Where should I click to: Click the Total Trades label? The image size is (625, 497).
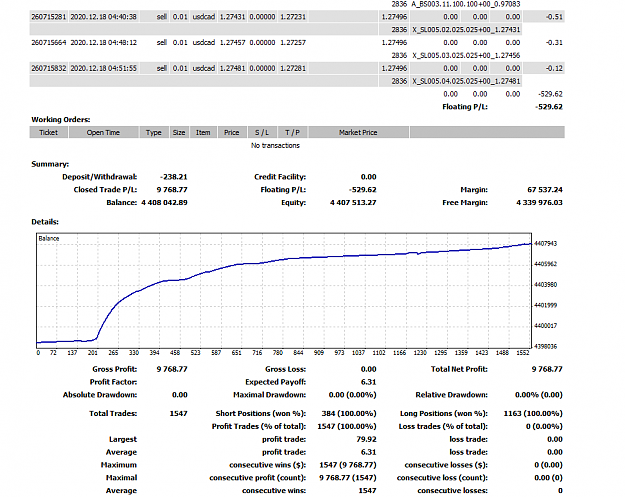click(x=113, y=414)
